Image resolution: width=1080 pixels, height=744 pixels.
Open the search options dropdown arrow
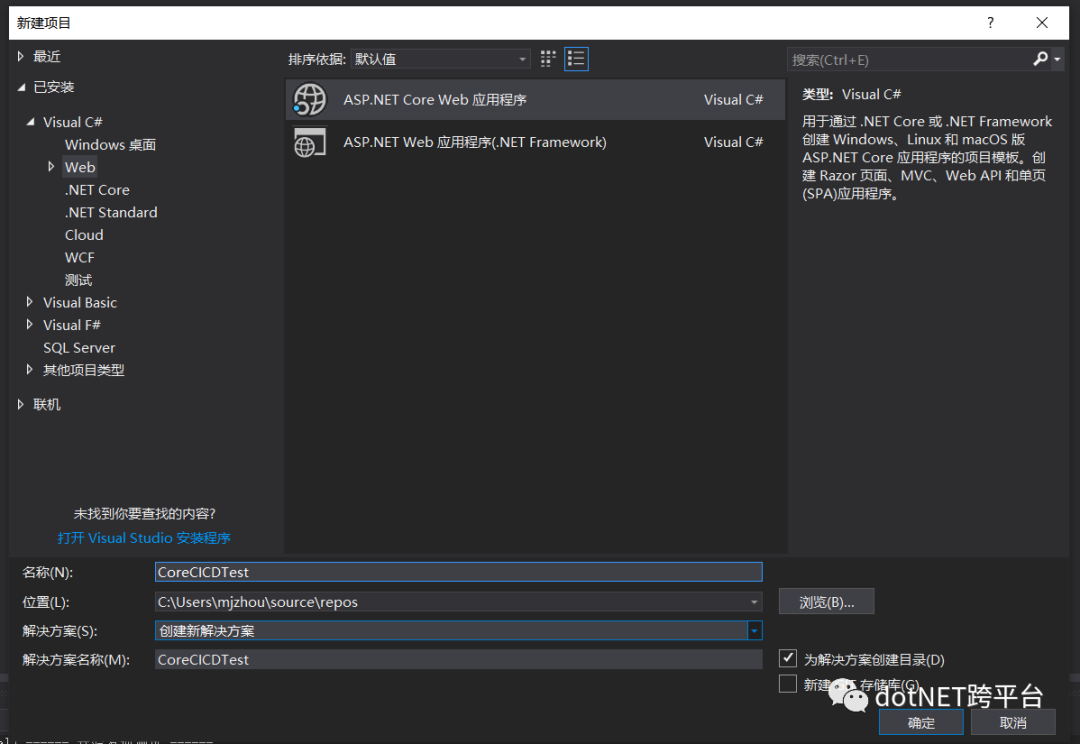pyautogui.click(x=1057, y=60)
